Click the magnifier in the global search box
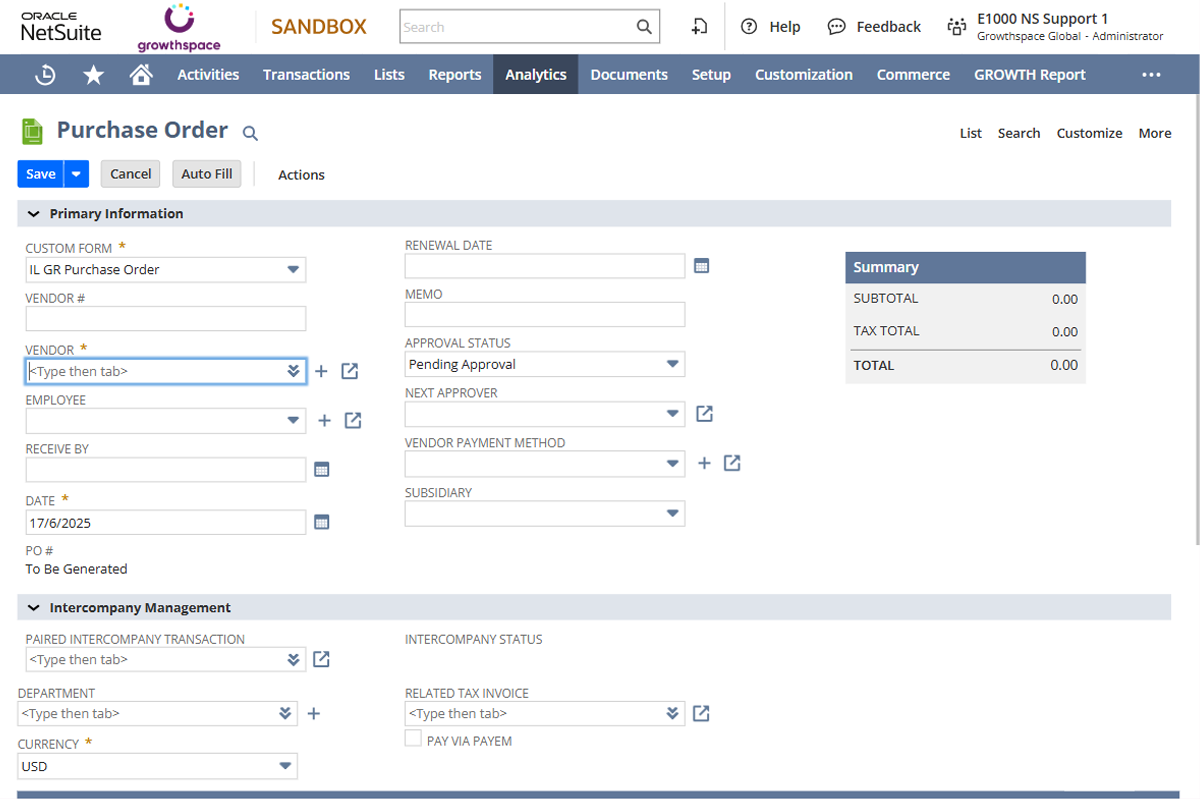The height and width of the screenshot is (799, 1200). tap(644, 27)
